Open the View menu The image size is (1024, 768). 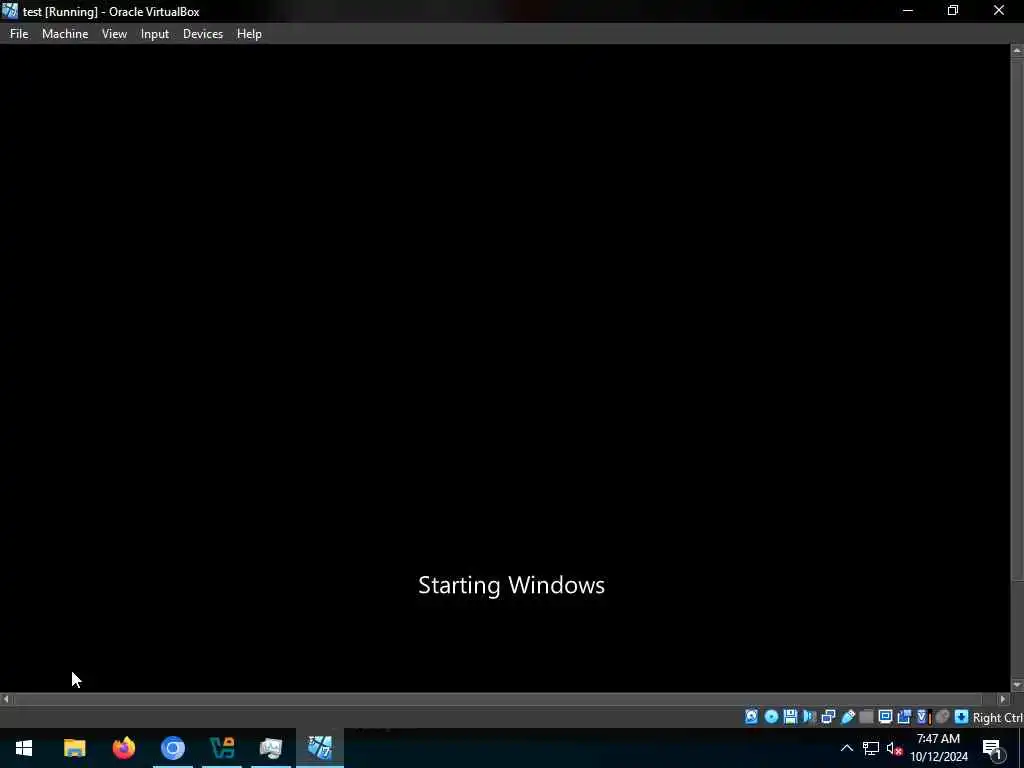[x=114, y=34]
